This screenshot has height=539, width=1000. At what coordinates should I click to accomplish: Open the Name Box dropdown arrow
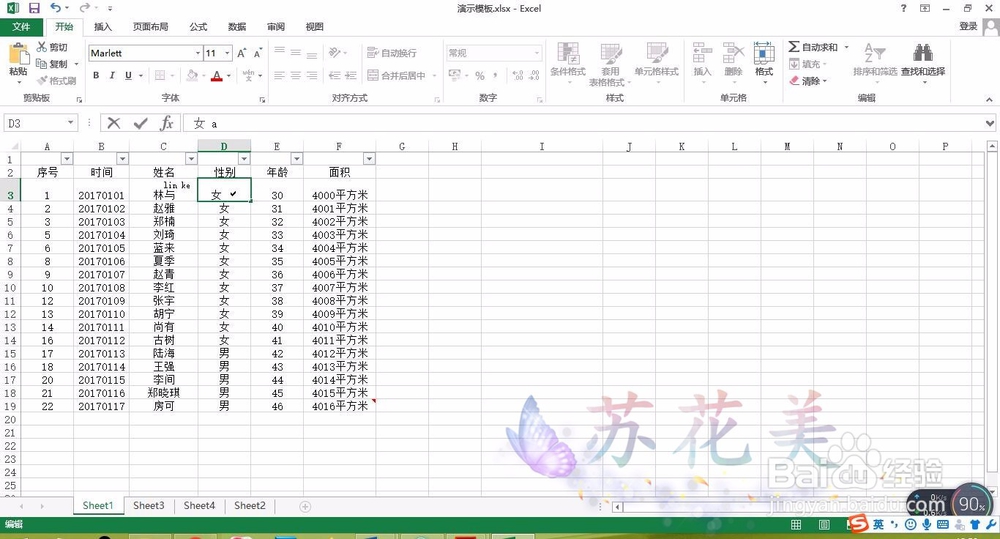click(70, 122)
